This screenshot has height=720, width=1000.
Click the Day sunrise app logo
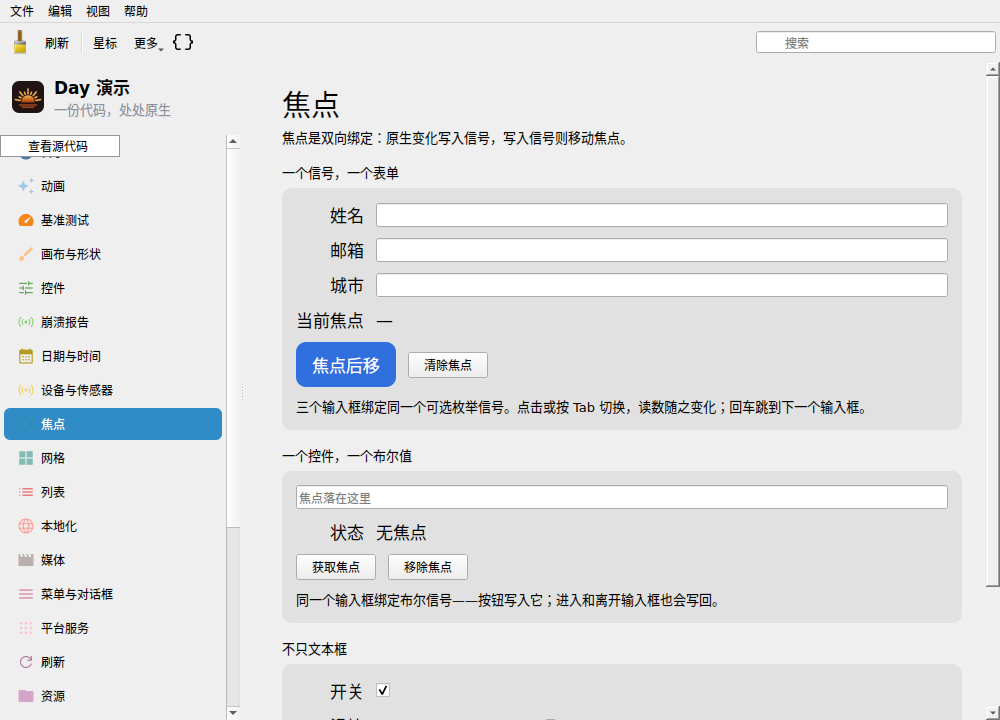pyautogui.click(x=28, y=97)
